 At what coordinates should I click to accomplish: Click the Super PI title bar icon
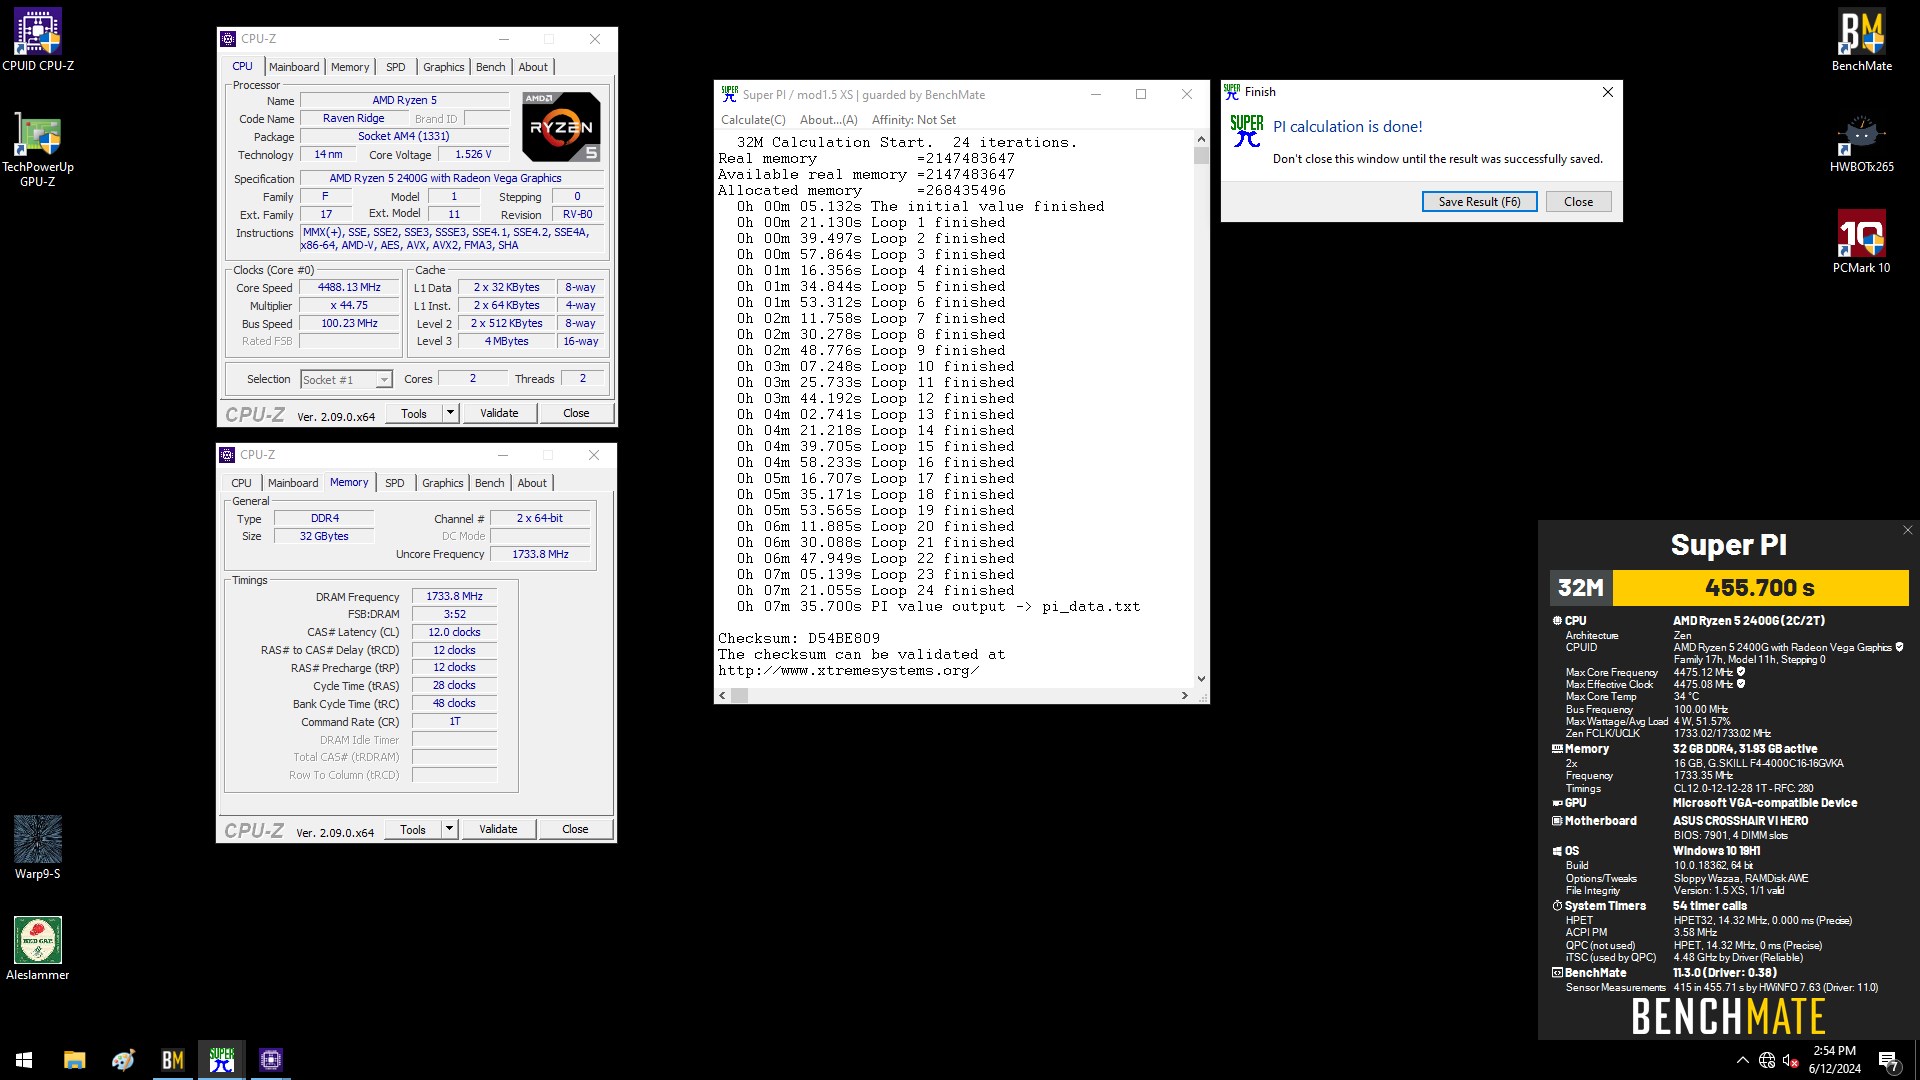point(729,94)
